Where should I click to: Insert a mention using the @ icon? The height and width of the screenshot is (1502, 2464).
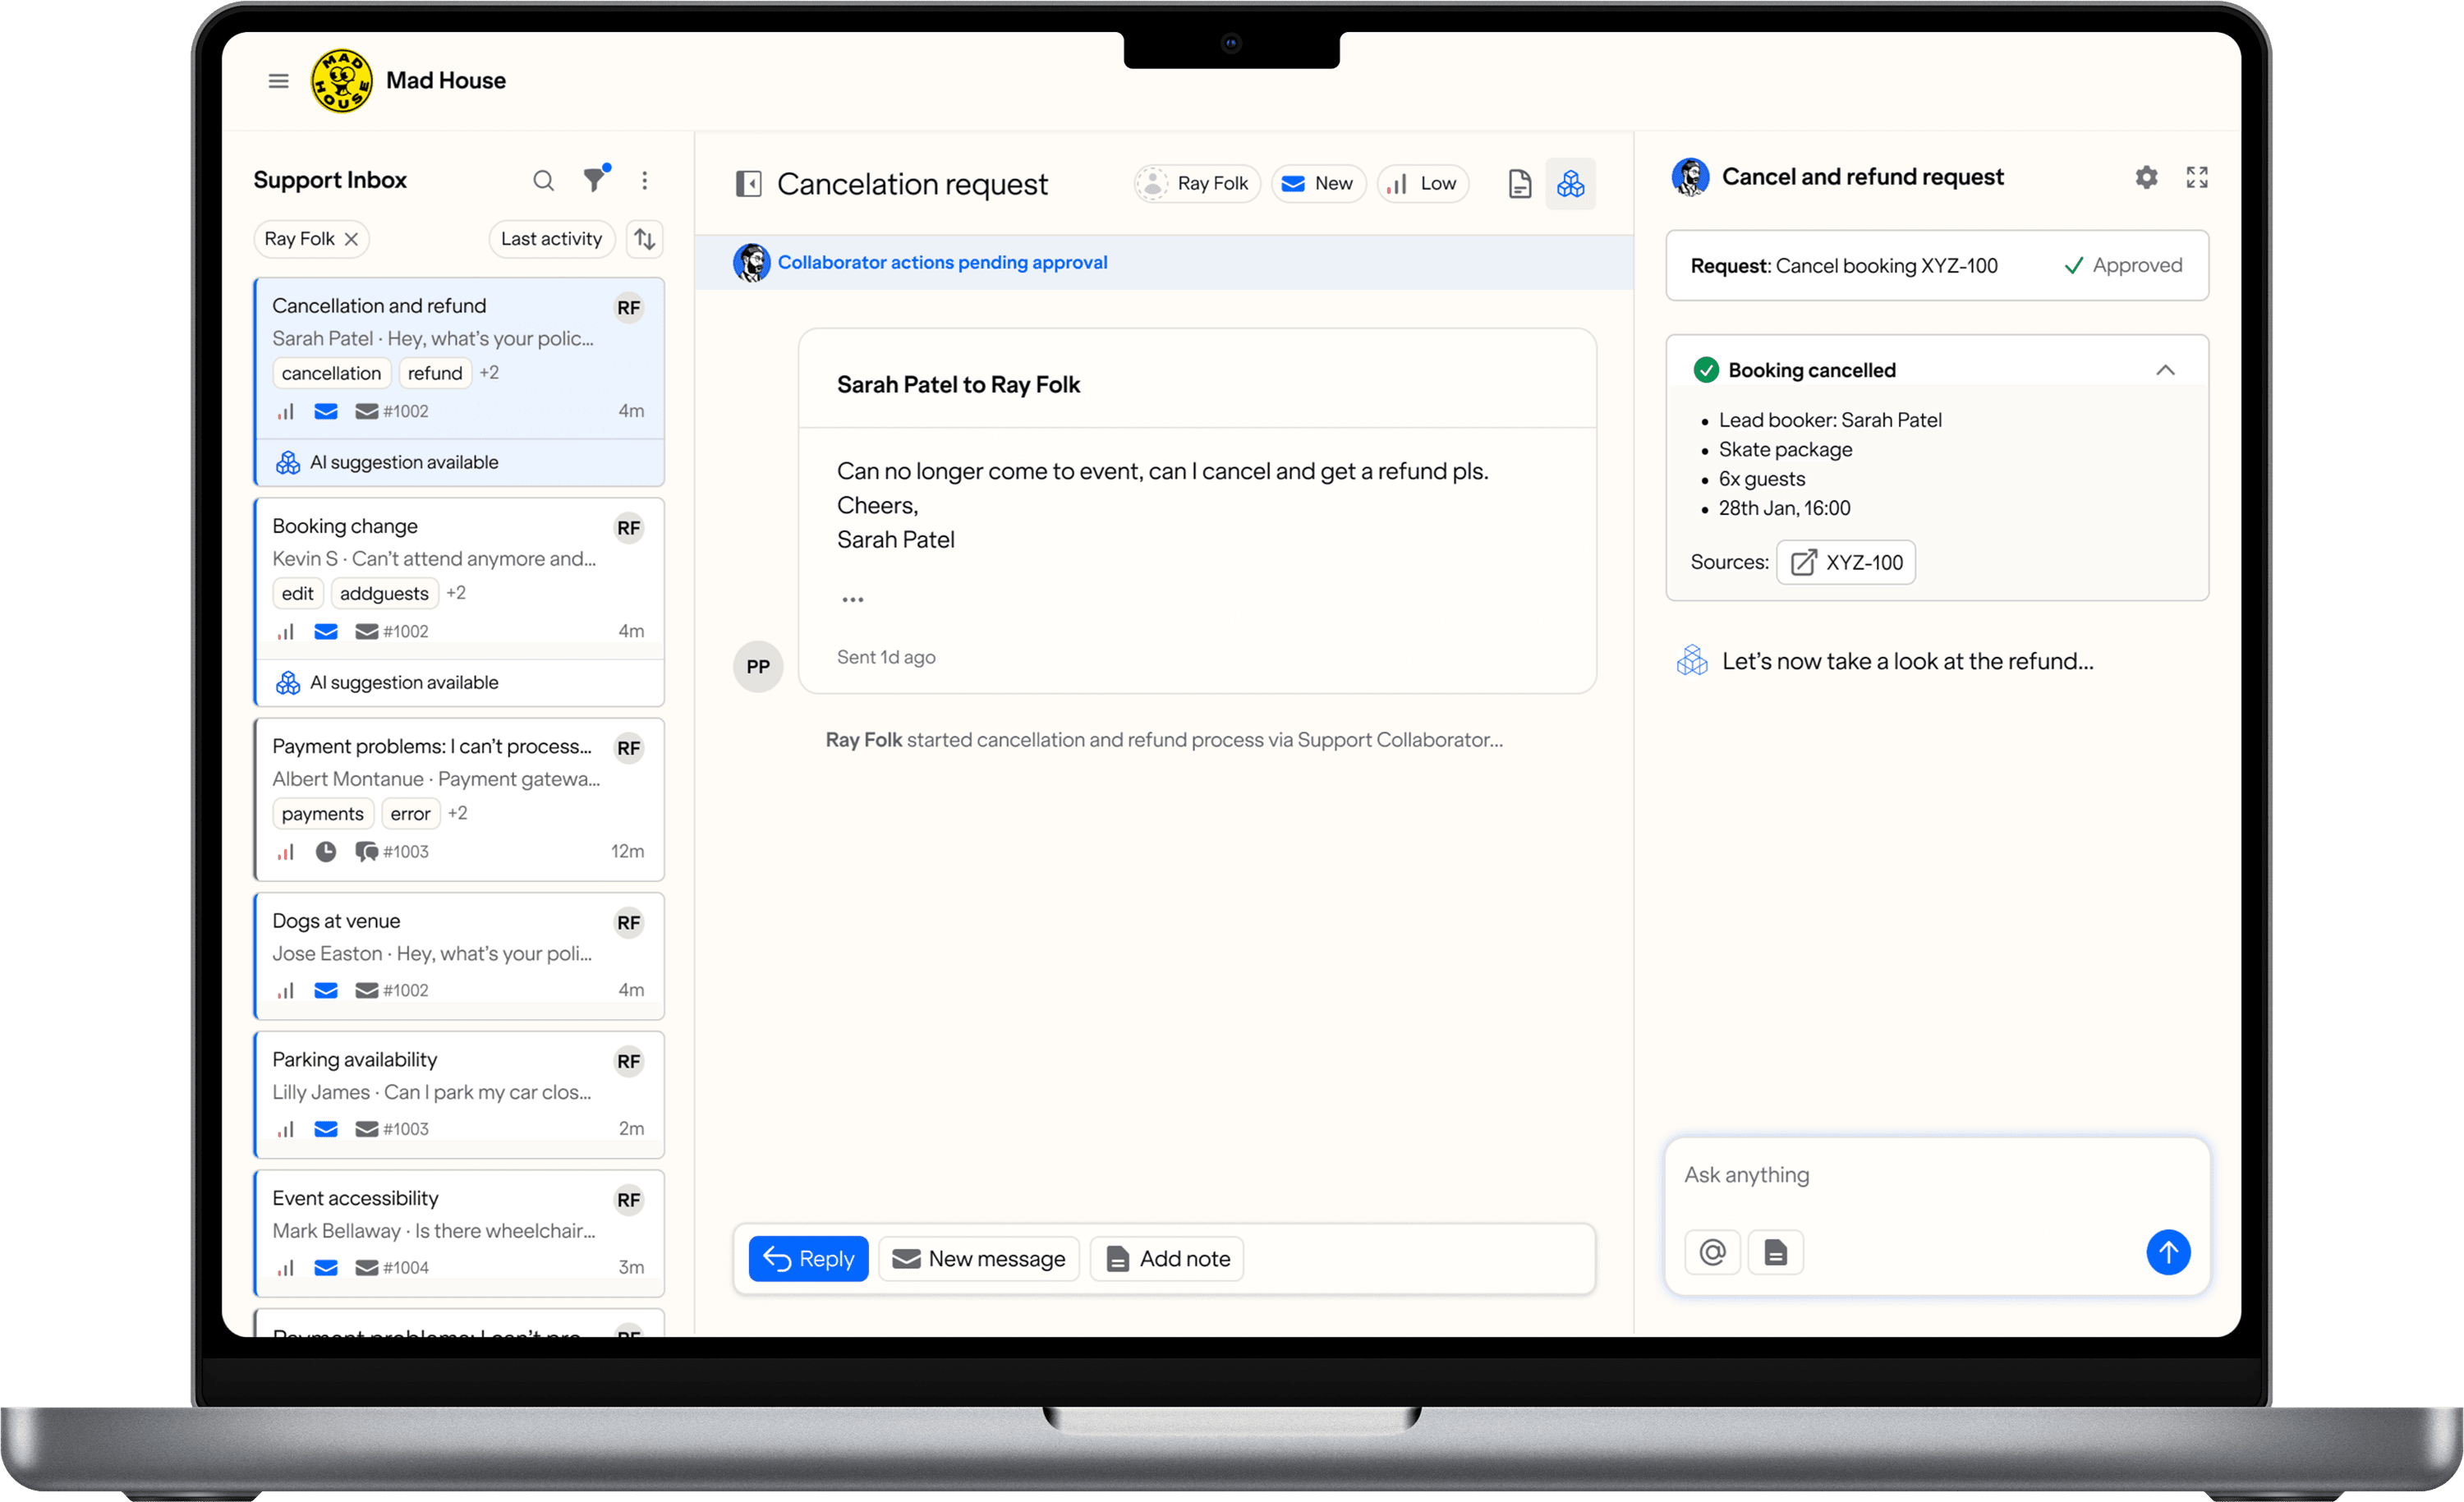click(x=1713, y=1252)
